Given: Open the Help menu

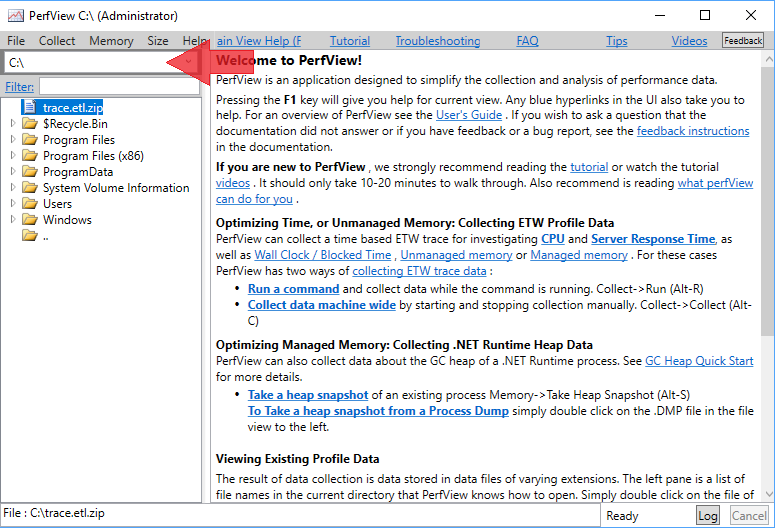Looking at the screenshot, I should click(195, 41).
